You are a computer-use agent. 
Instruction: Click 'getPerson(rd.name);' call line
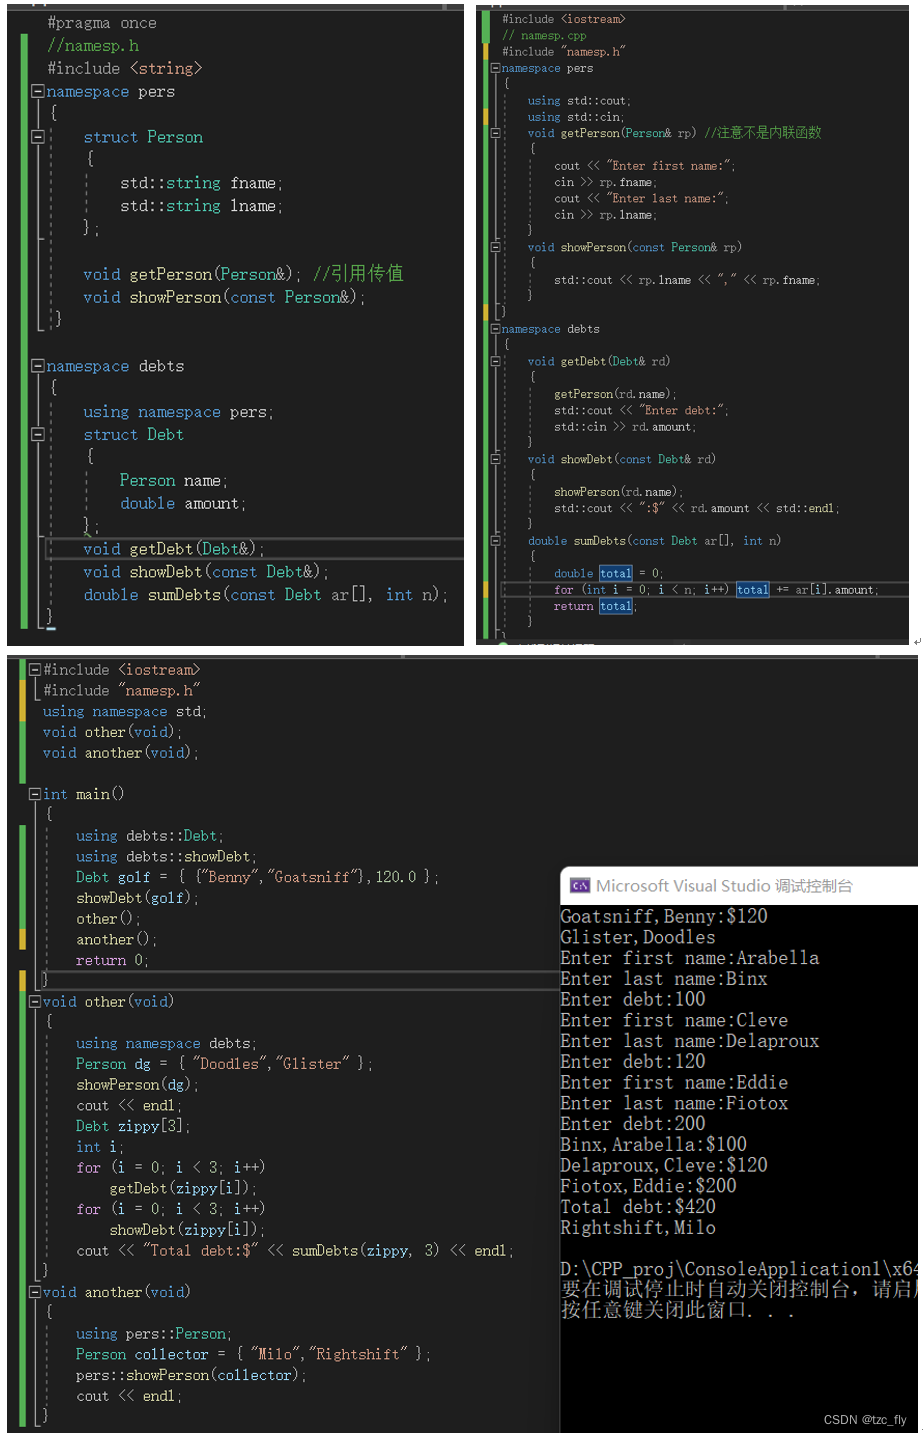pos(615,394)
